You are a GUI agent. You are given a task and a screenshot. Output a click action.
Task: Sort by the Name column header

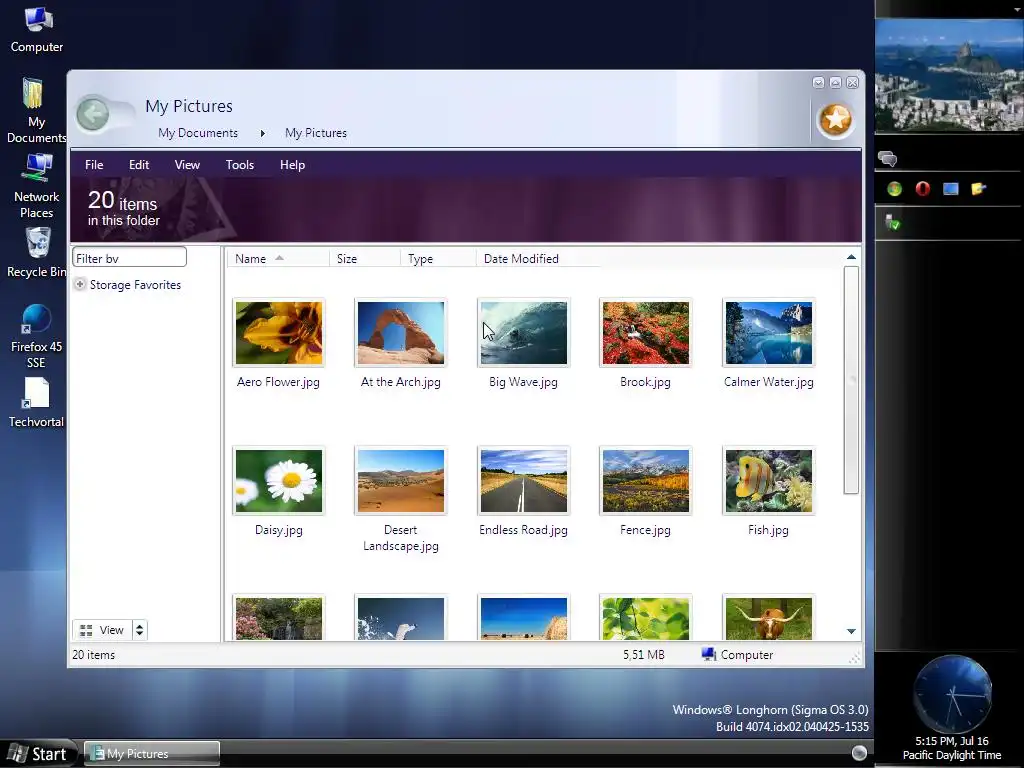coord(278,259)
